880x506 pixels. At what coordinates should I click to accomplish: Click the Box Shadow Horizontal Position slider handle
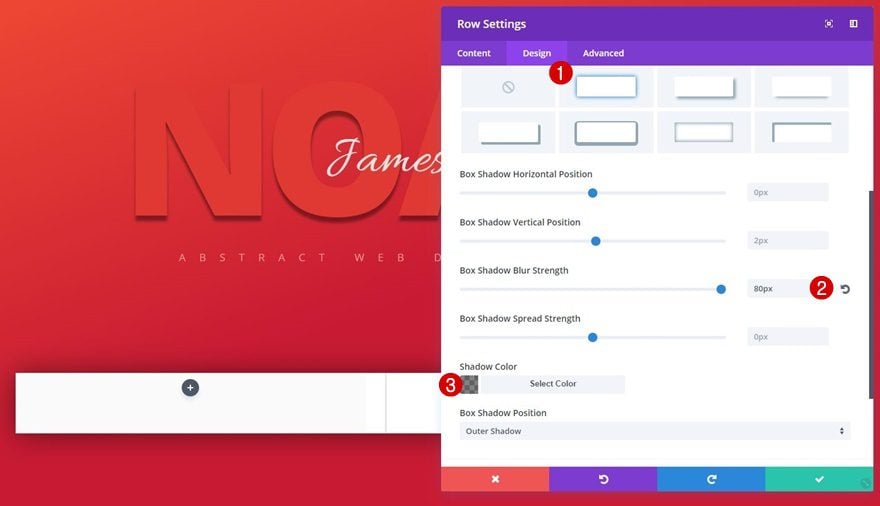pyautogui.click(x=592, y=193)
